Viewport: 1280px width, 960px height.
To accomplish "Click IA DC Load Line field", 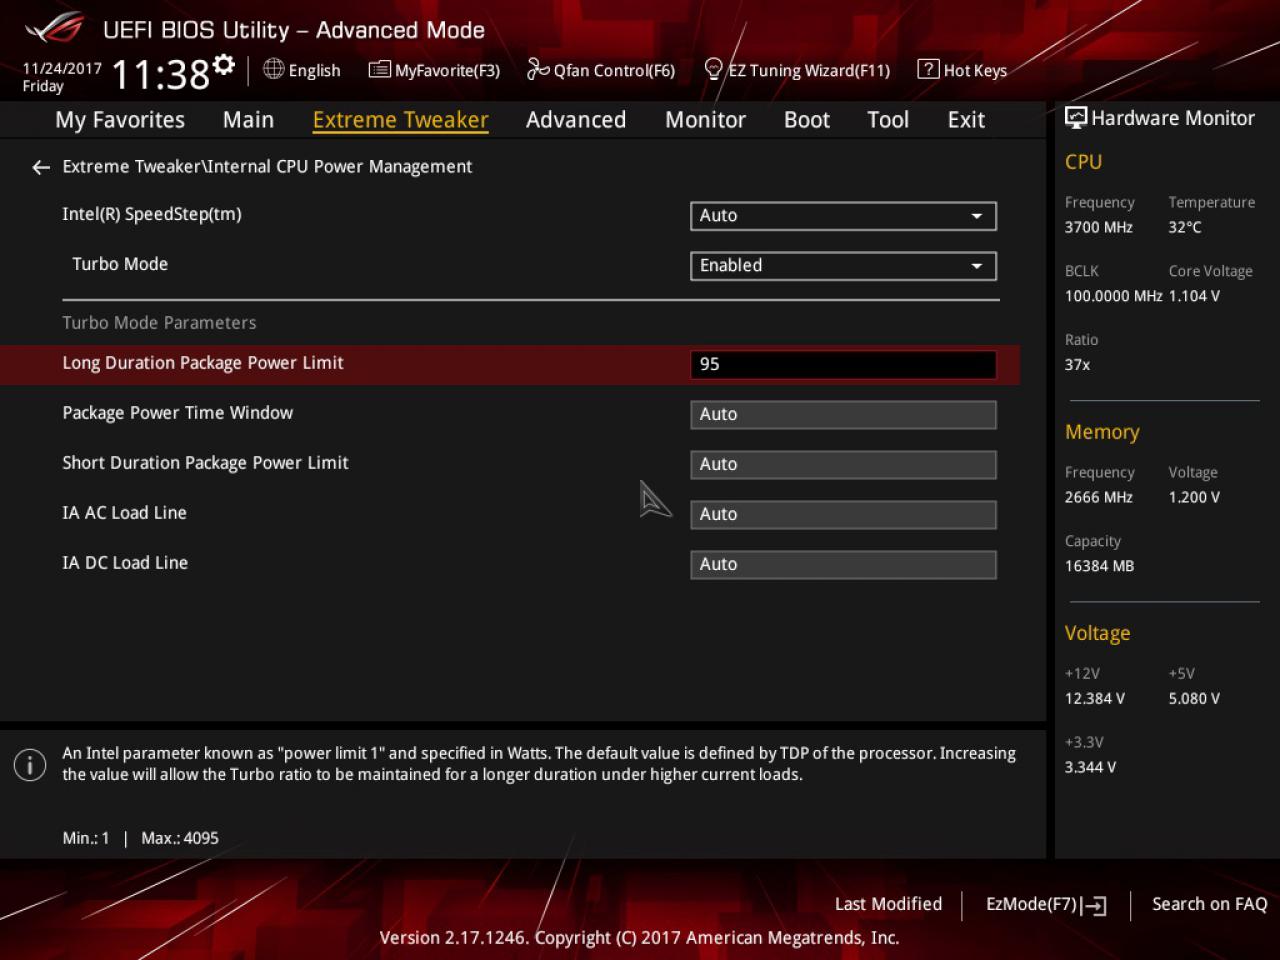I will [843, 564].
